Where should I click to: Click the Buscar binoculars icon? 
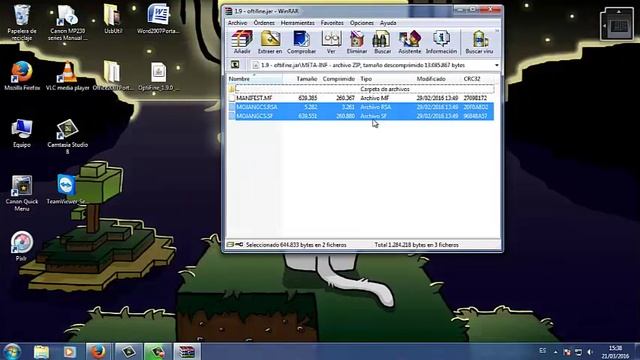point(382,42)
